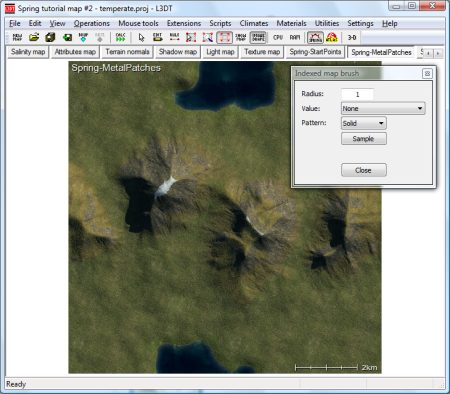Click the Sample button in the brush dialog
The height and width of the screenshot is (394, 450).
click(364, 139)
